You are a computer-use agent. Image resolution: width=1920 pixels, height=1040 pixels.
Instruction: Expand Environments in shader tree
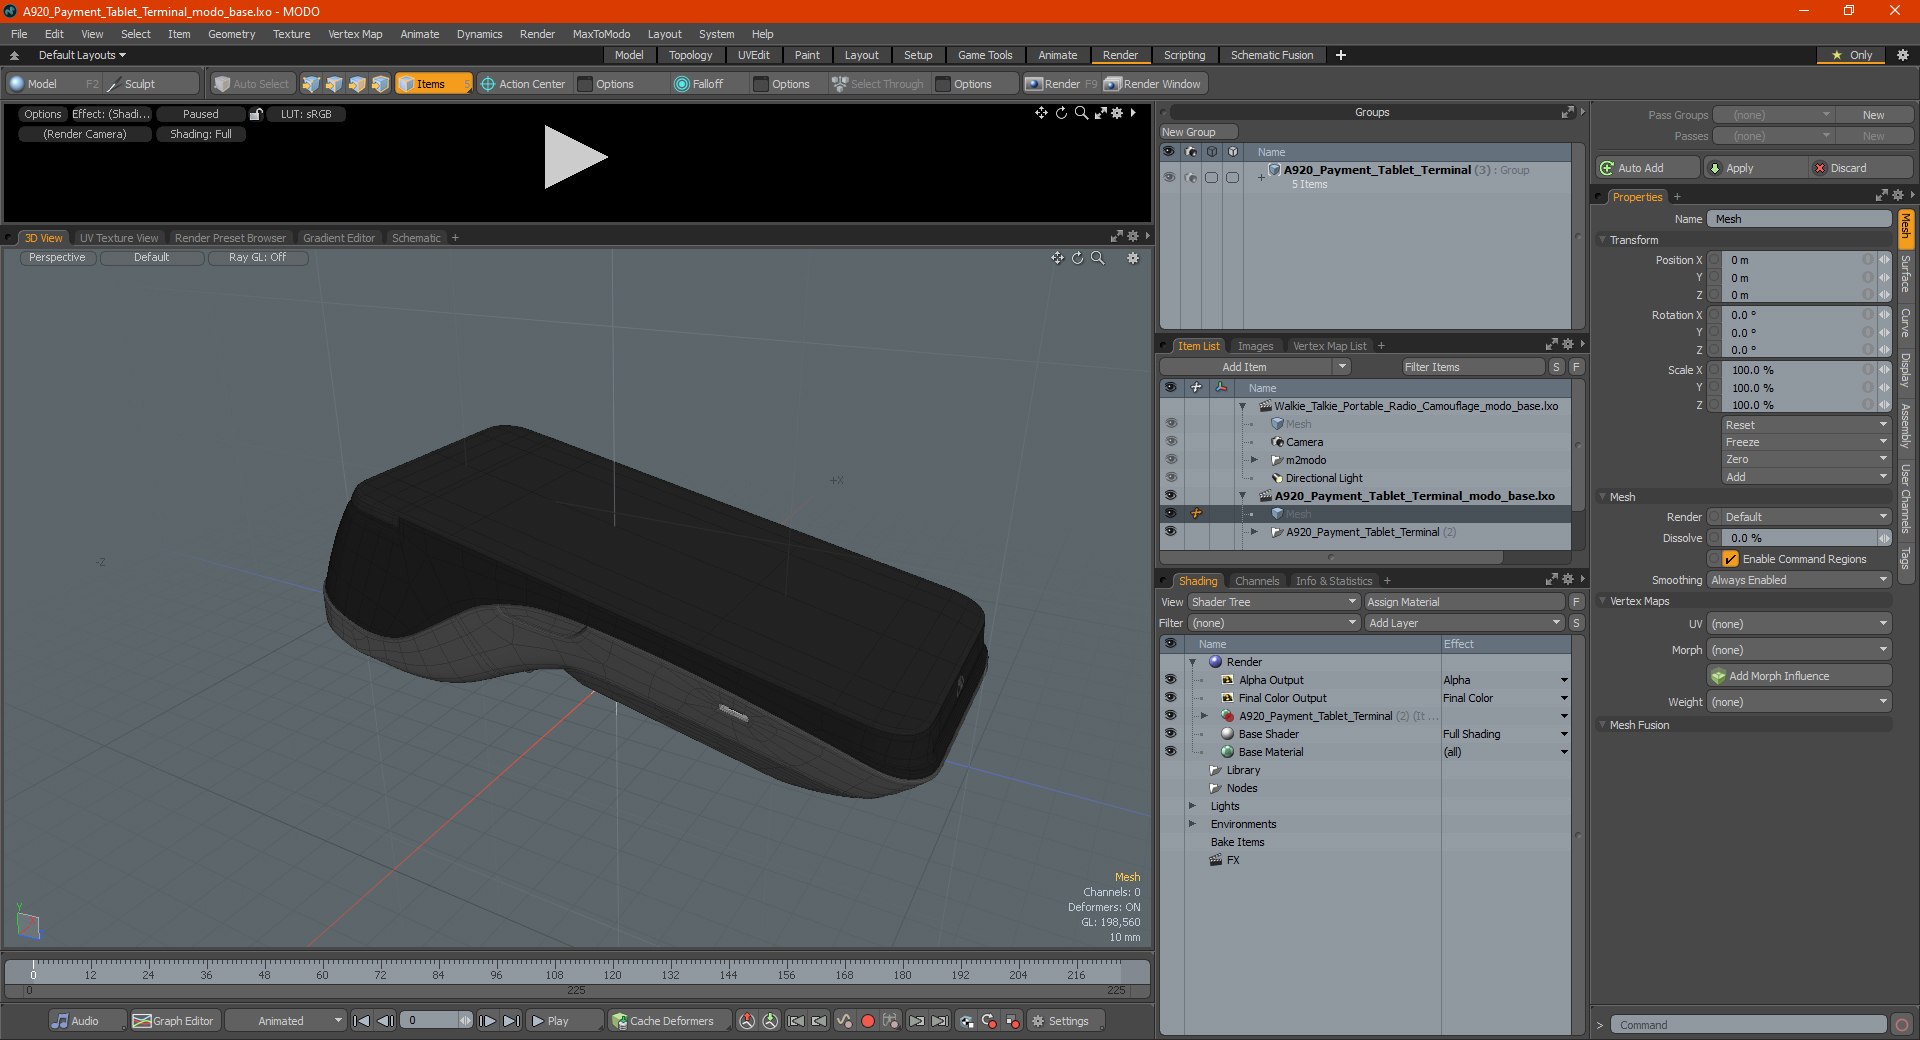(x=1192, y=824)
